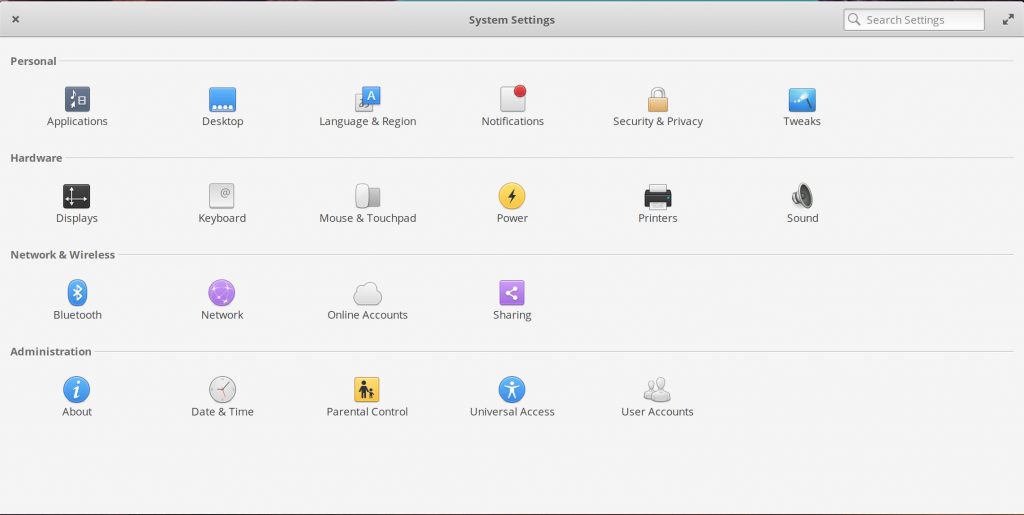Open Online Accounts cloud icon
The height and width of the screenshot is (515, 1024).
[x=368, y=294]
